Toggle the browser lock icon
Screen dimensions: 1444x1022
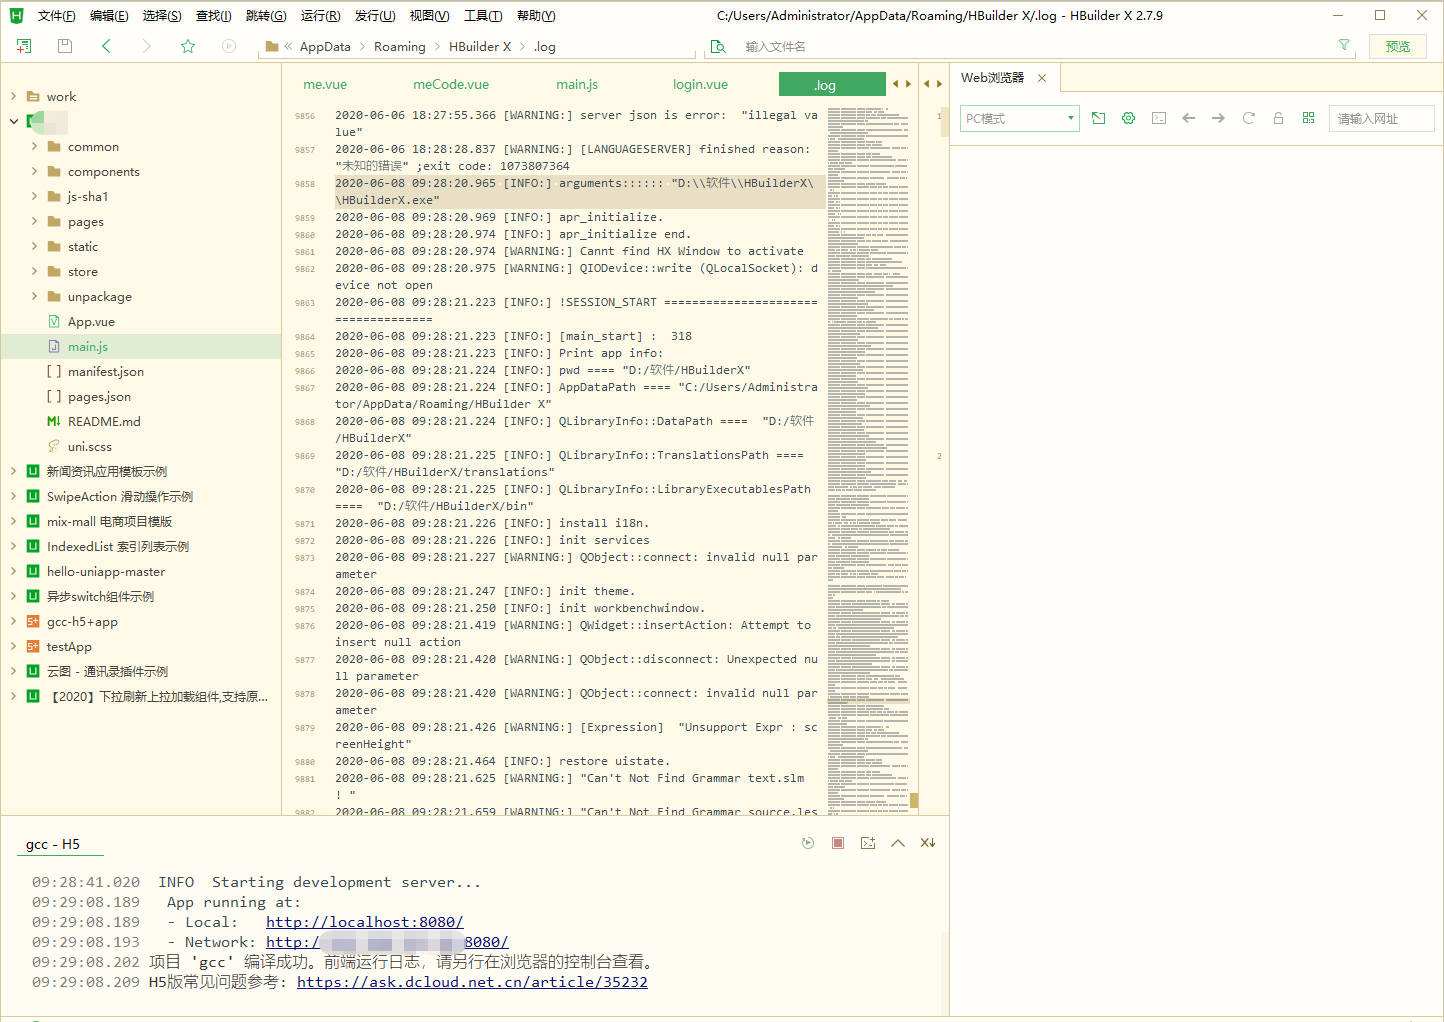point(1278,118)
